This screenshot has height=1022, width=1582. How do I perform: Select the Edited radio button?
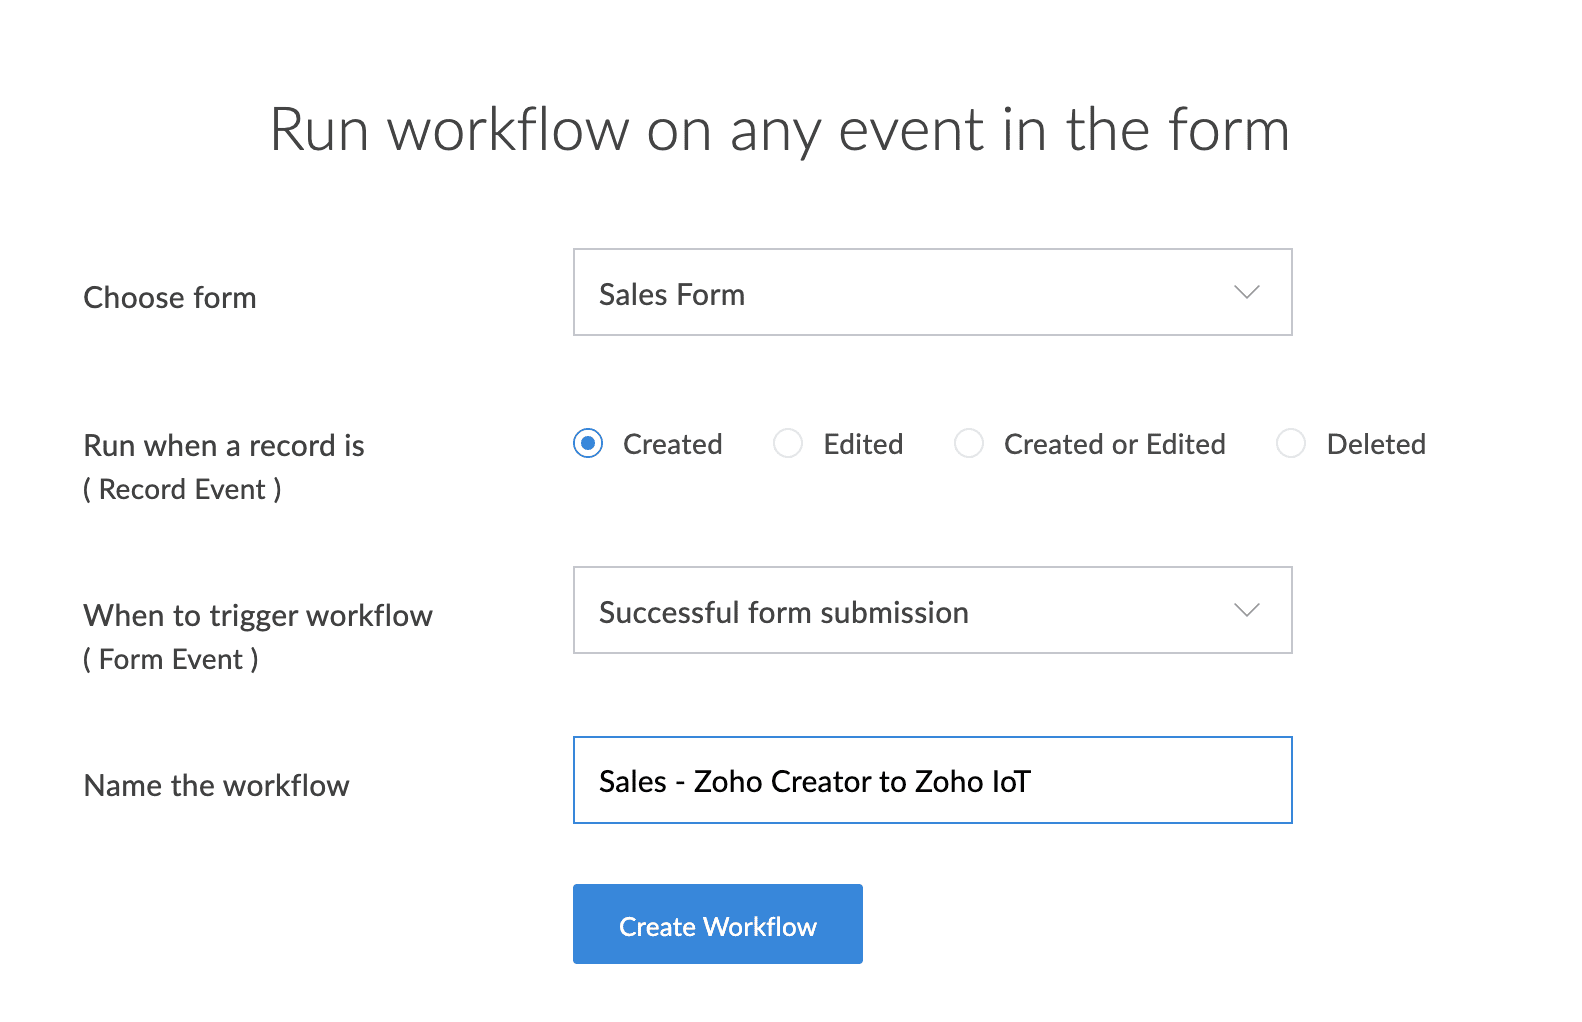(x=788, y=443)
